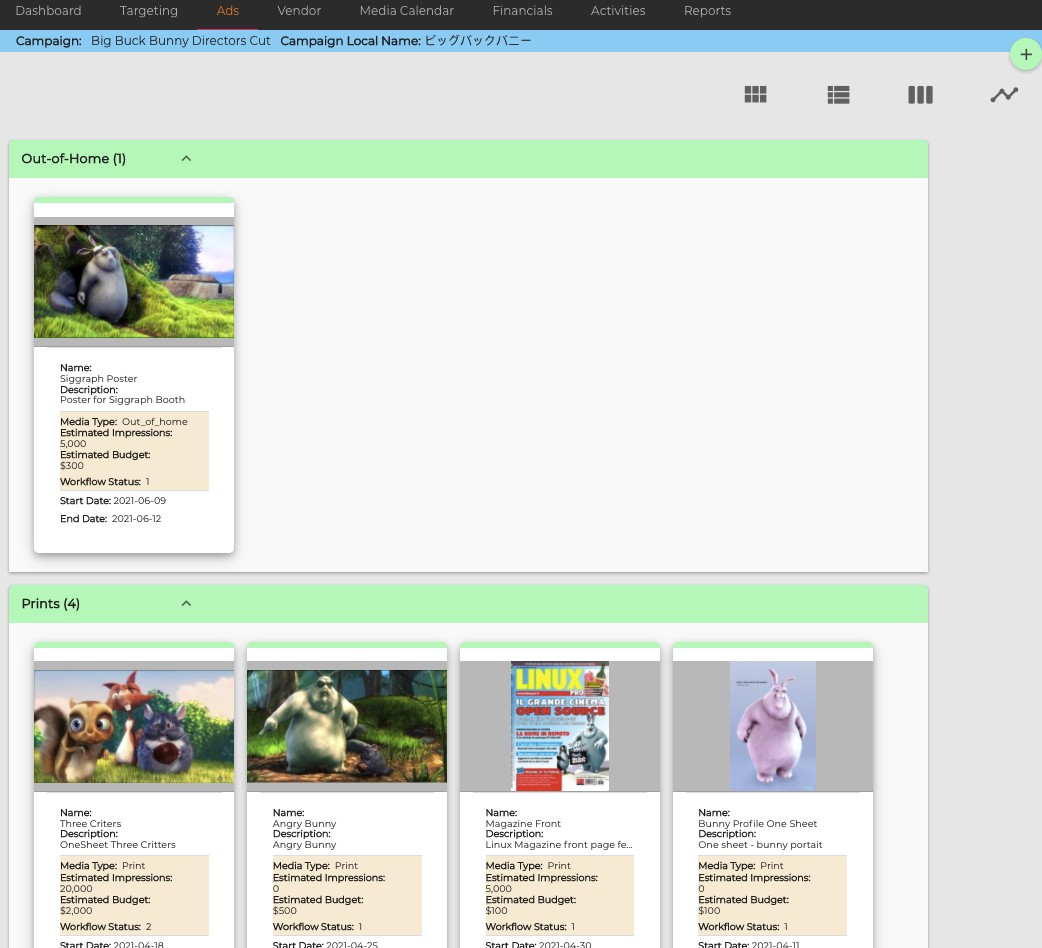Viewport: 1042px width, 948px height.
Task: Click the $300 estimated budget value
Action: point(72,466)
